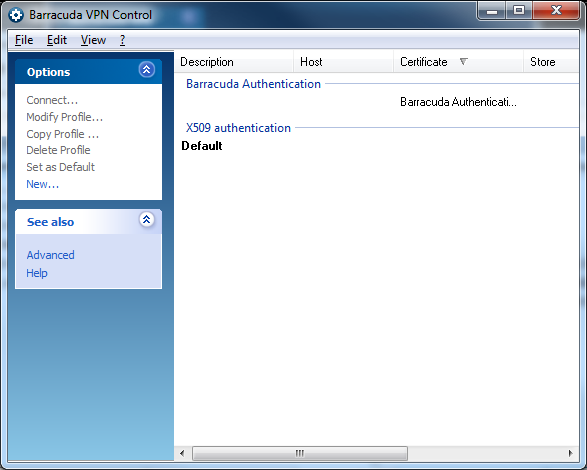Sort by the Description column header

pyautogui.click(x=234, y=62)
